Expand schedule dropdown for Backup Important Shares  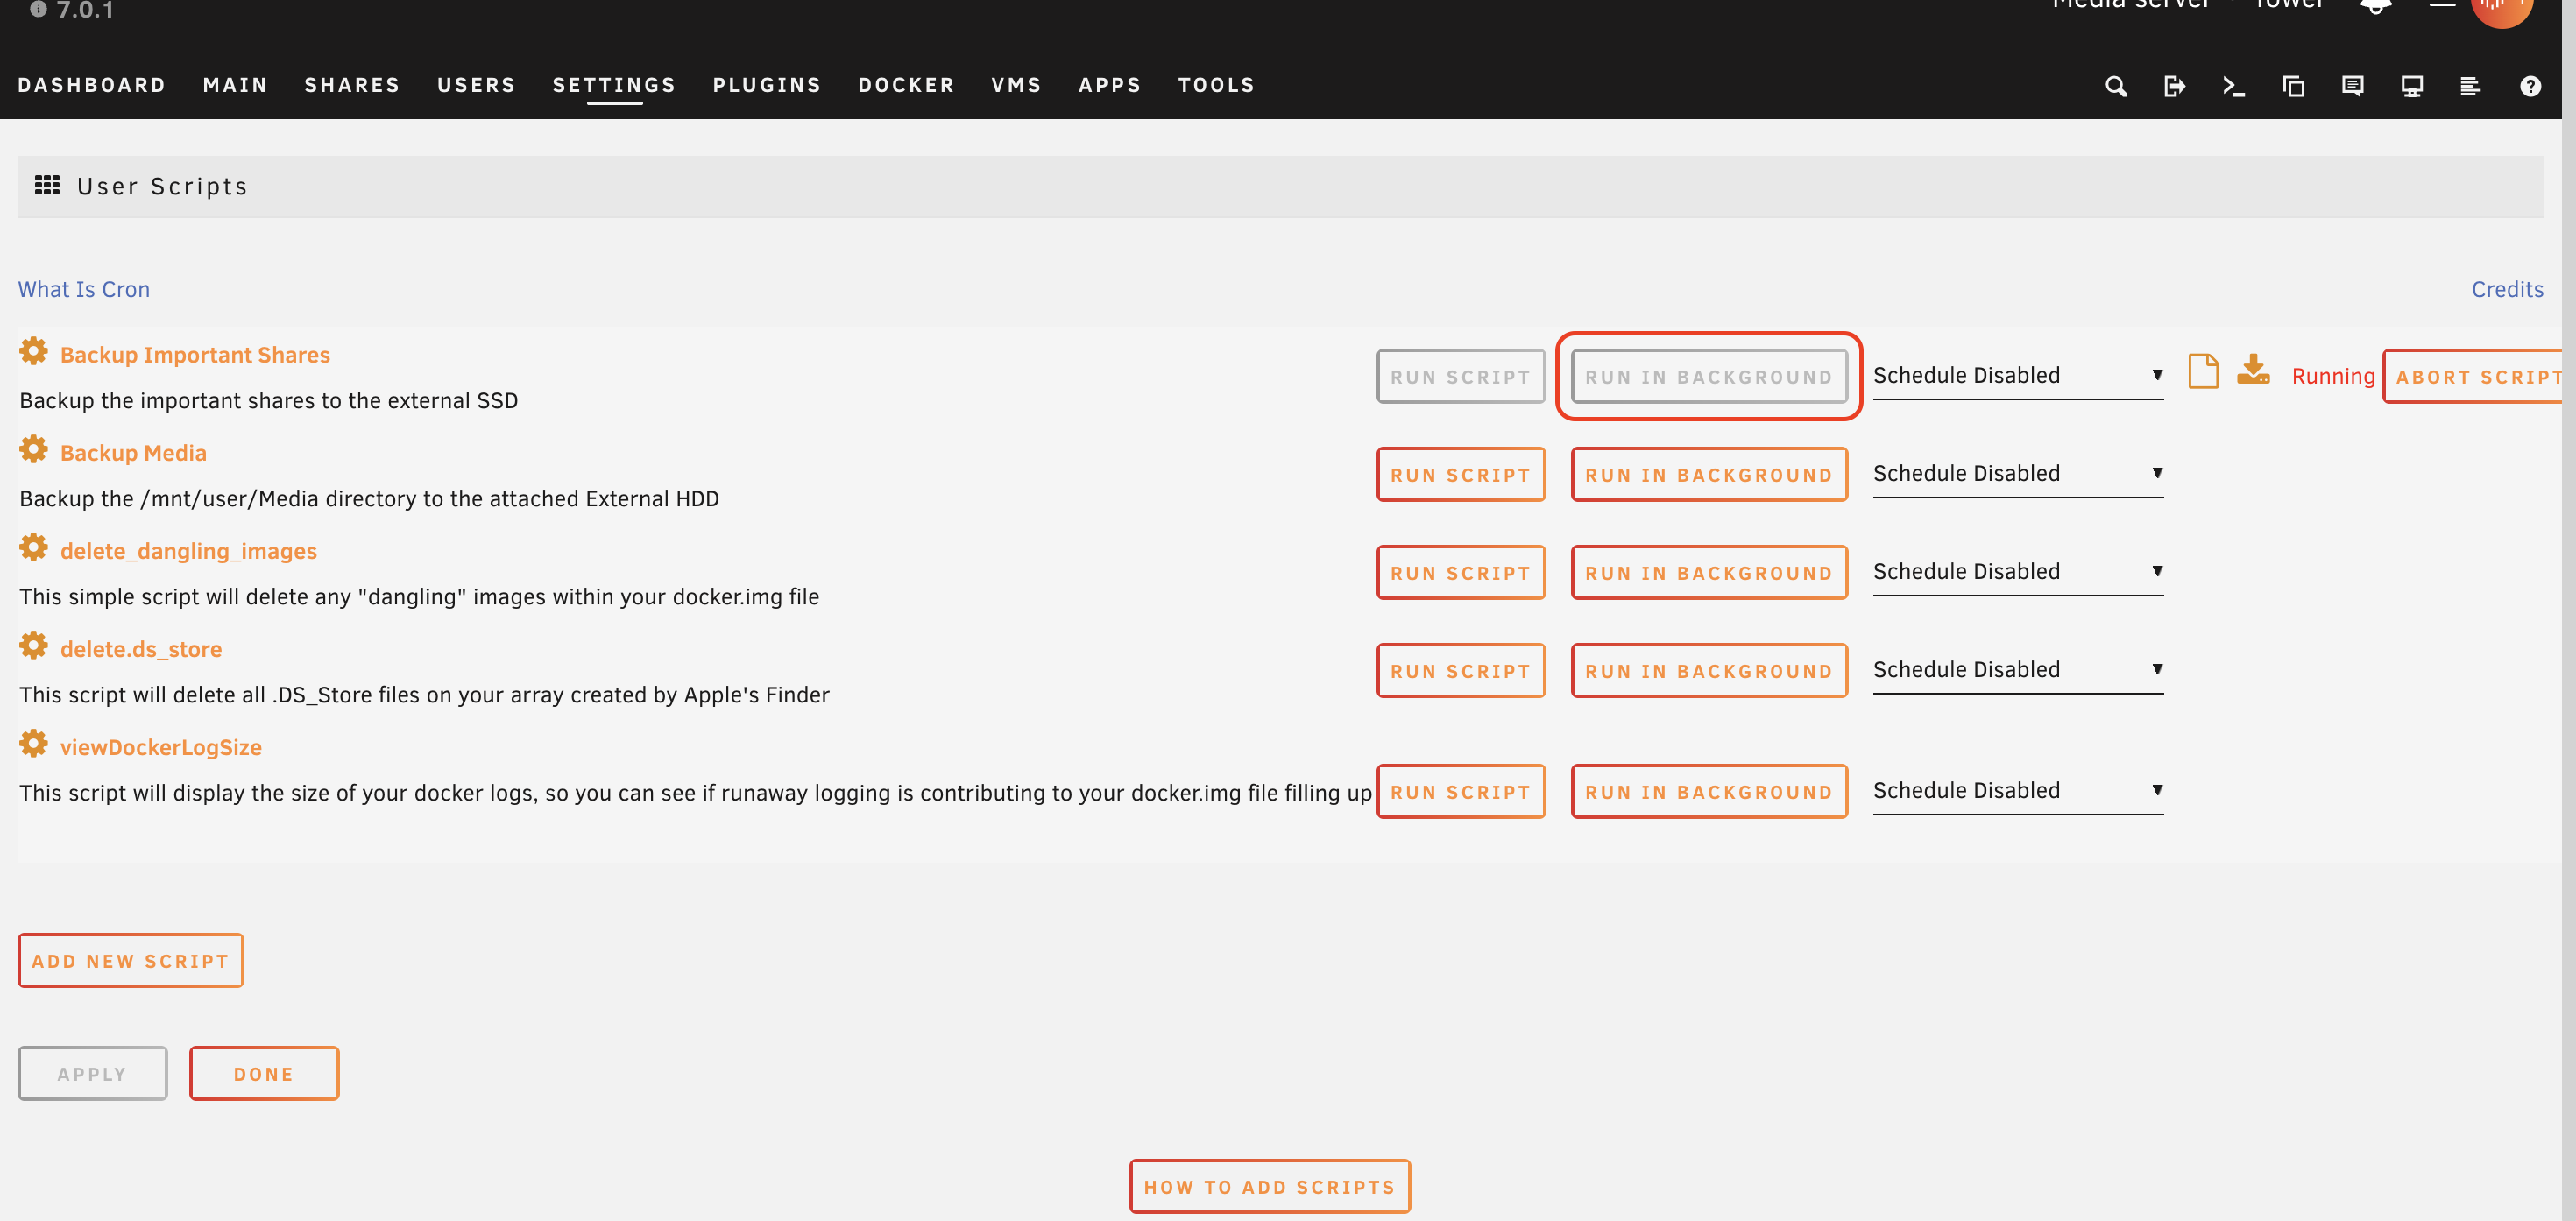[2017, 376]
